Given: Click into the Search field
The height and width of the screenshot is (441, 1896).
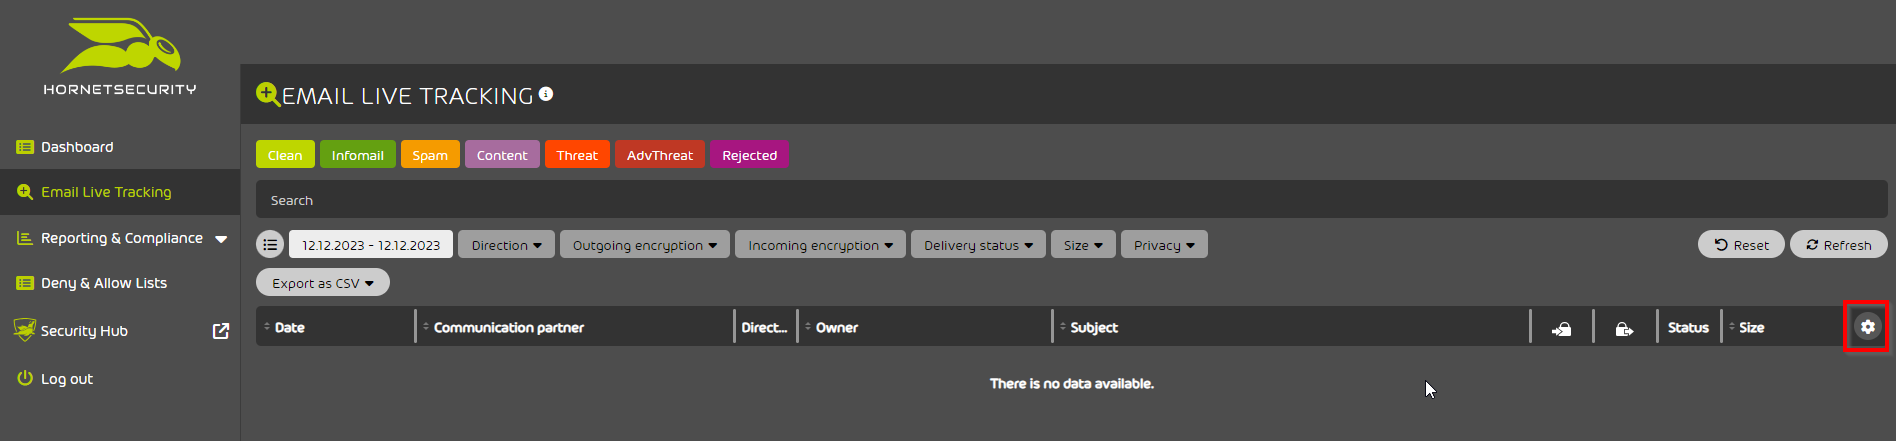Looking at the screenshot, I should [x=1070, y=200].
